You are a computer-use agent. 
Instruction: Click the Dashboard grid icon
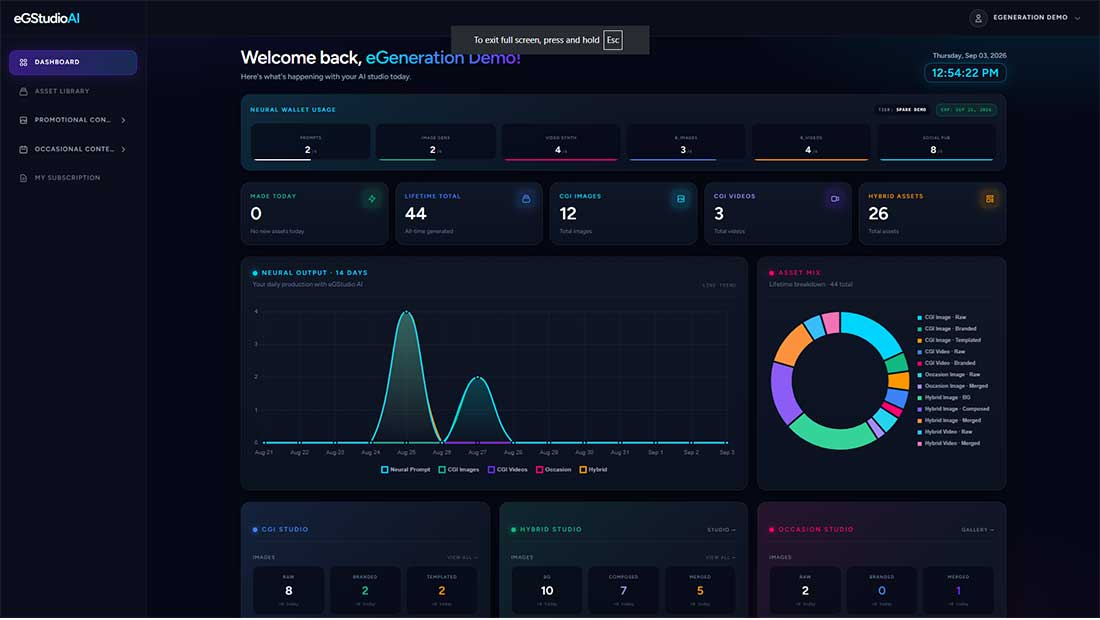[x=23, y=62]
